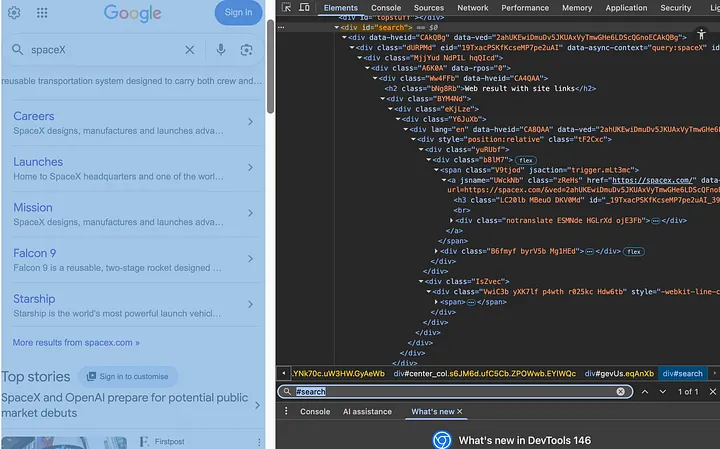720x449 pixels.
Task: Expand the Careers site link chevron
Action: coord(250,123)
